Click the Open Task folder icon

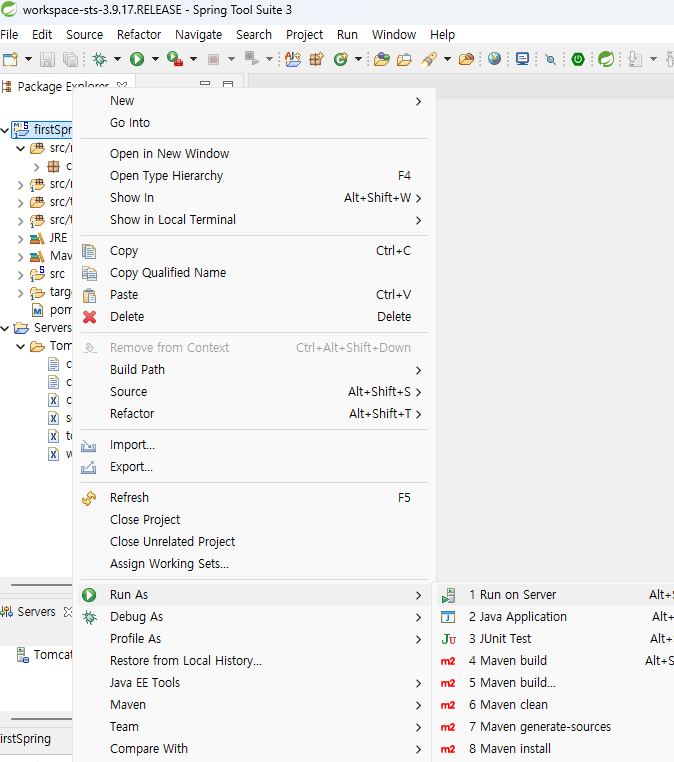pyautogui.click(x=404, y=59)
